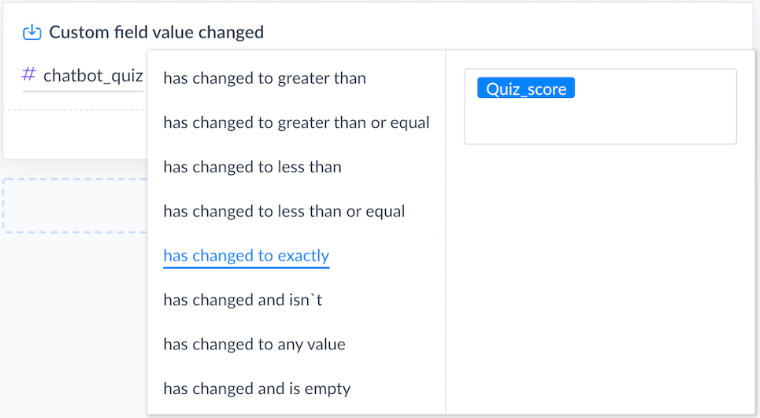Select the highlighted has changed to exactly option
The image size is (760, 418).
[246, 256]
